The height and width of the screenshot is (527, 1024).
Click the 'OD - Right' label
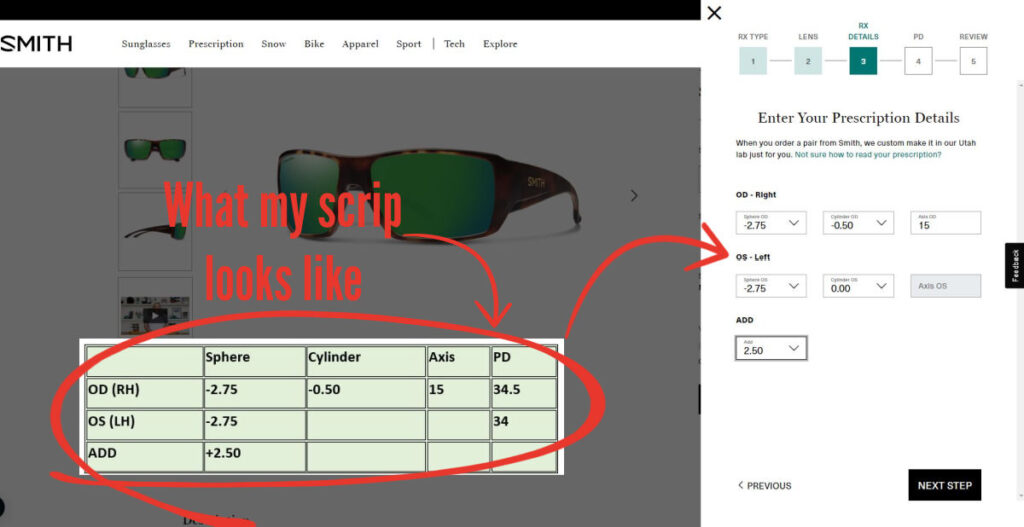pyautogui.click(x=756, y=195)
